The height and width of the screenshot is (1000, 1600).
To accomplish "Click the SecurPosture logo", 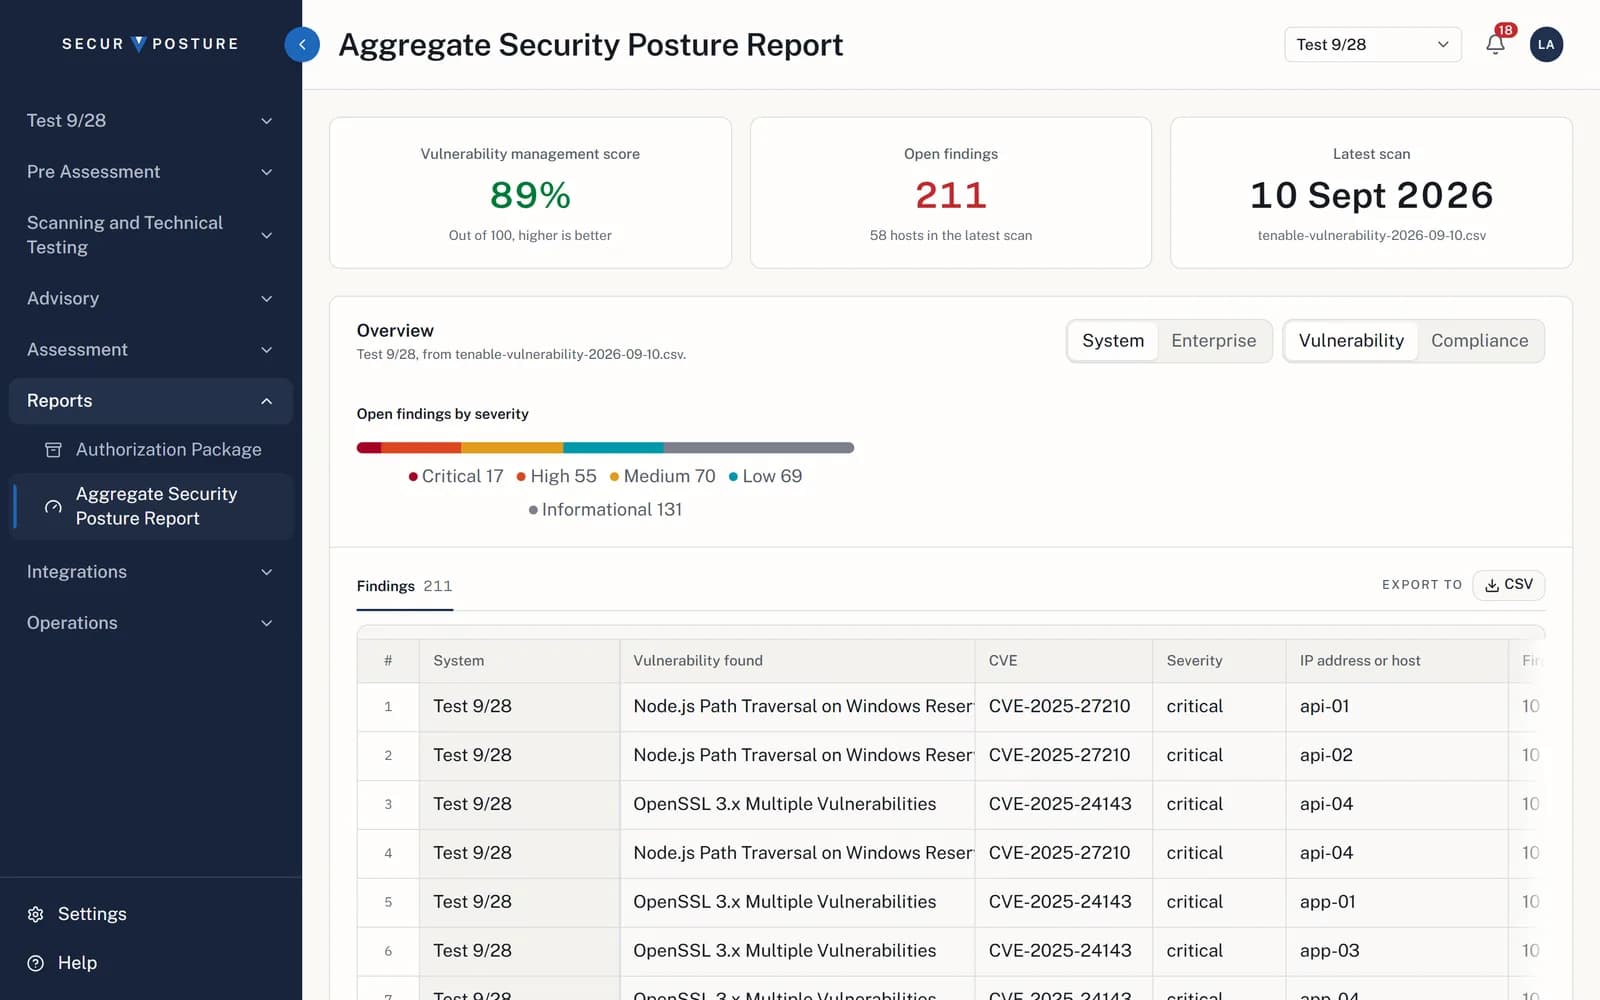I will coord(150,44).
